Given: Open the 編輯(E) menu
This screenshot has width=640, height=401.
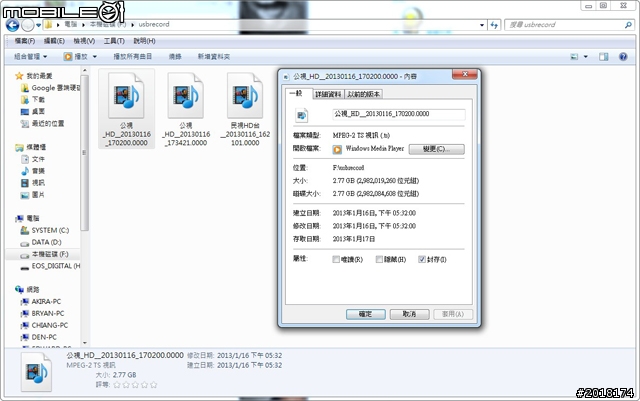Looking at the screenshot, I should point(54,41).
